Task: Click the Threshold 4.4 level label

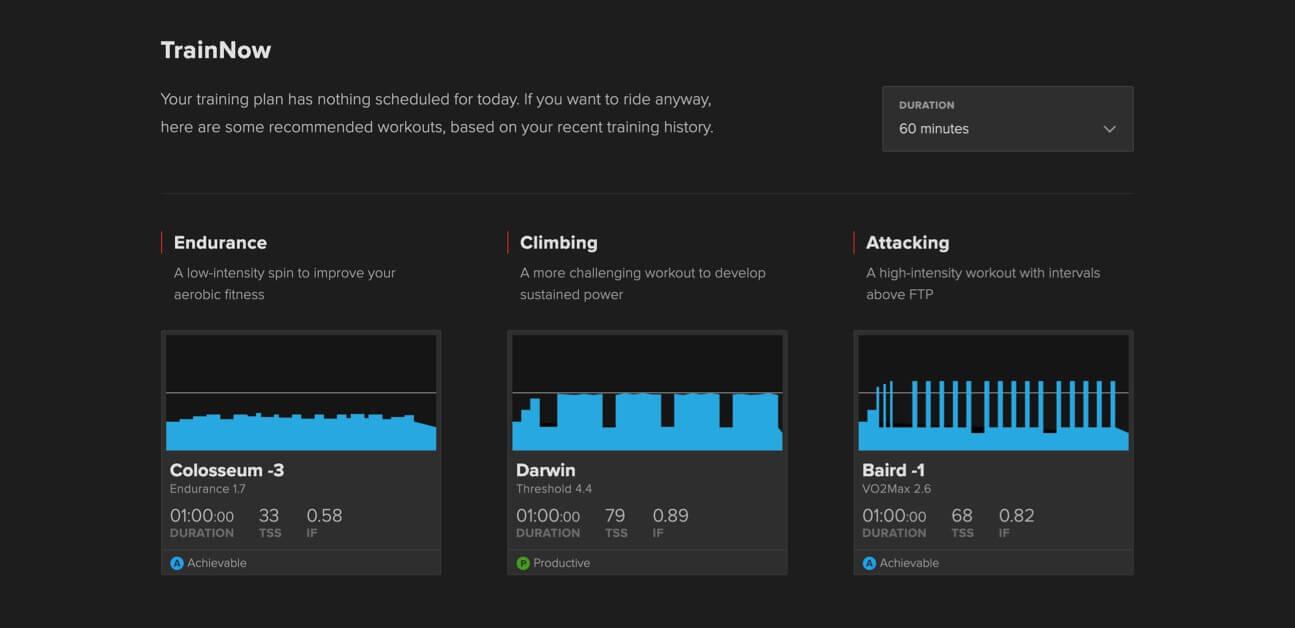Action: pyautogui.click(x=554, y=489)
